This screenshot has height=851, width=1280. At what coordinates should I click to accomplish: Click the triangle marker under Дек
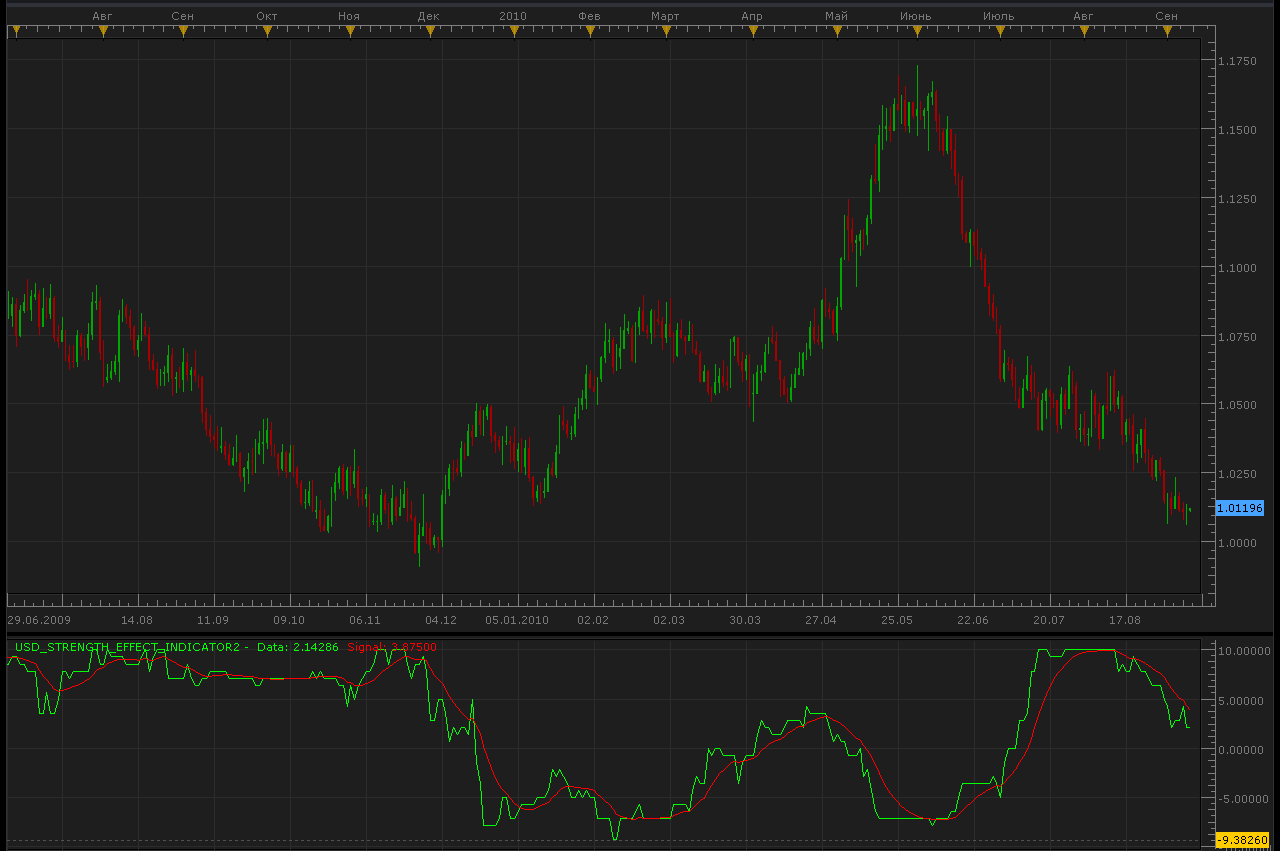click(430, 33)
